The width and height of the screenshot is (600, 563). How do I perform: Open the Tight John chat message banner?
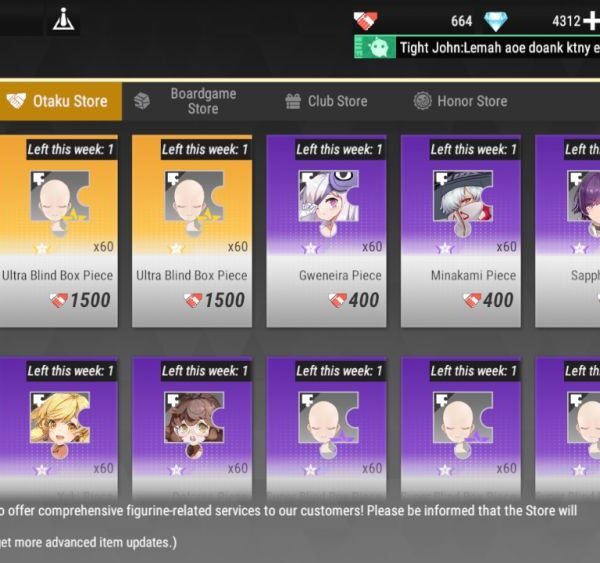point(497,47)
